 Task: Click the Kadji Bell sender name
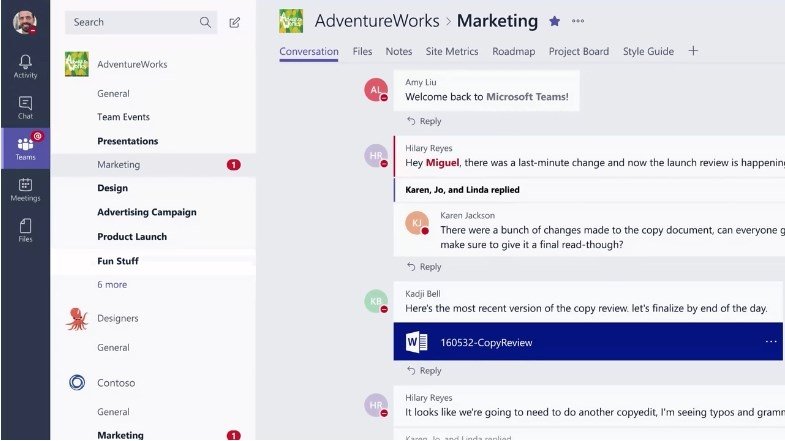423,294
